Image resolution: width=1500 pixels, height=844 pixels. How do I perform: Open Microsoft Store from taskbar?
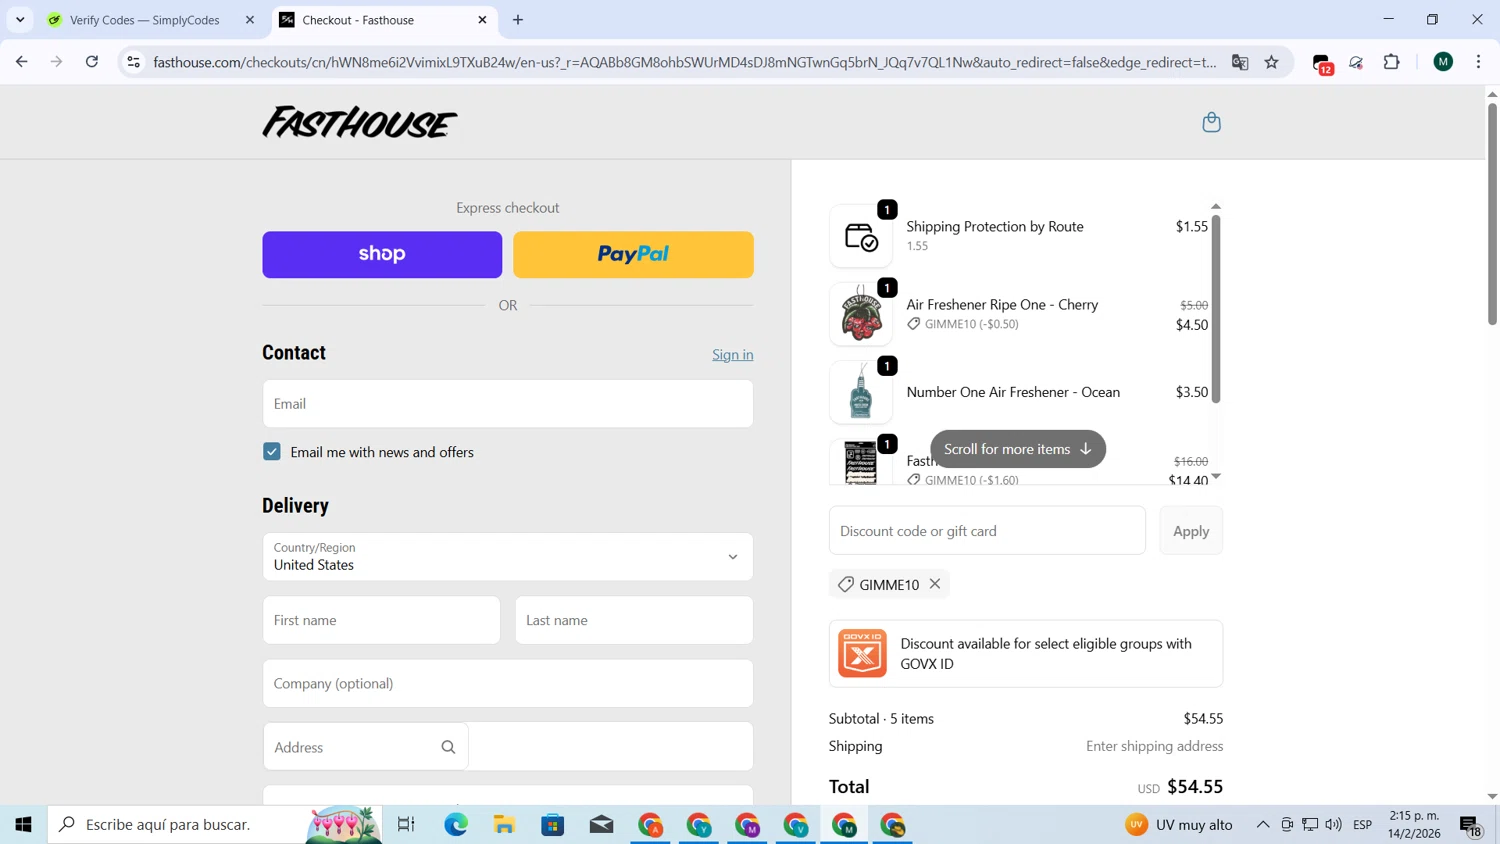553,825
